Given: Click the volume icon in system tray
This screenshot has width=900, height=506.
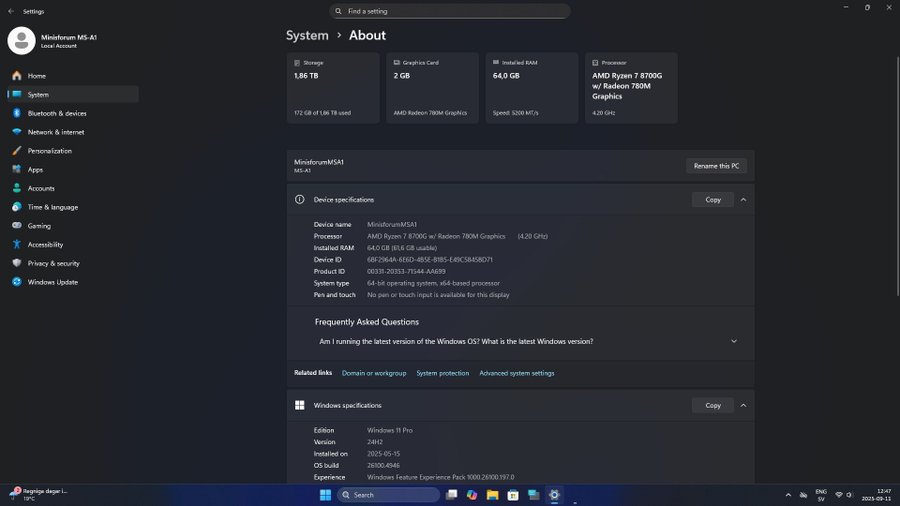Looking at the screenshot, I should [x=849, y=495].
